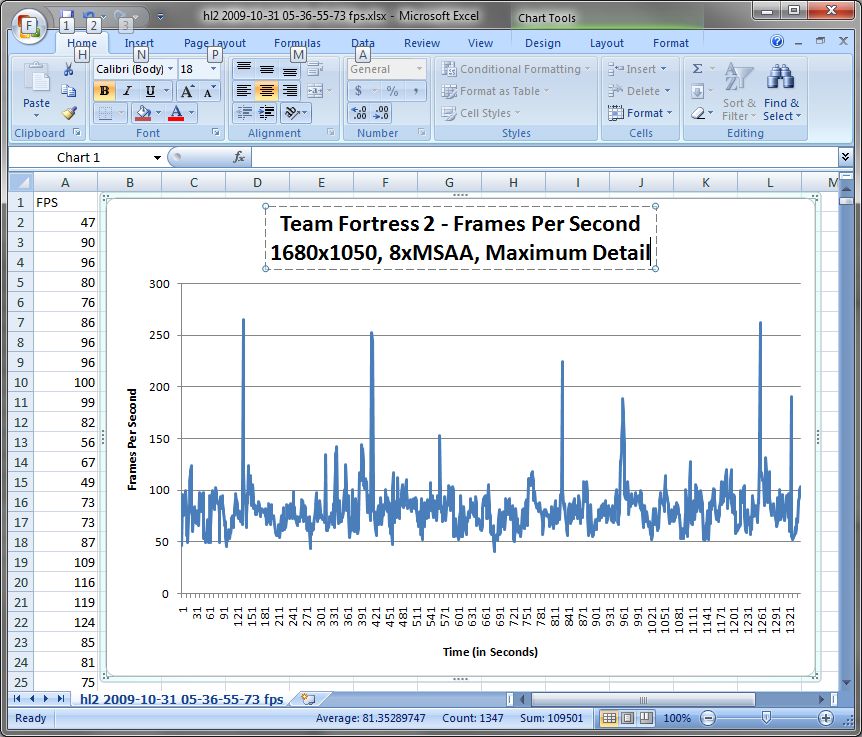This screenshot has width=862, height=737.
Task: Open the Chart Tools Format tab
Action: 671,43
